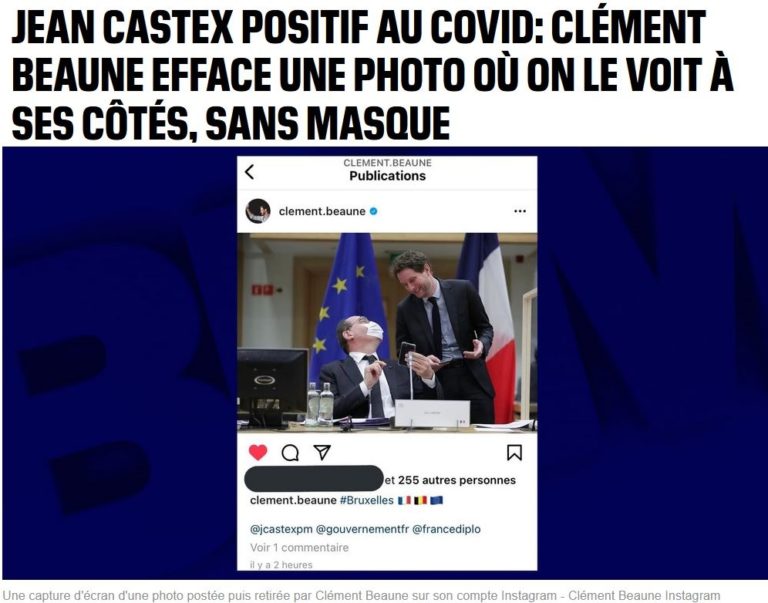Viewport: 768px width, 603px height.
Task: Toggle the red heart like icon
Action: [x=258, y=452]
